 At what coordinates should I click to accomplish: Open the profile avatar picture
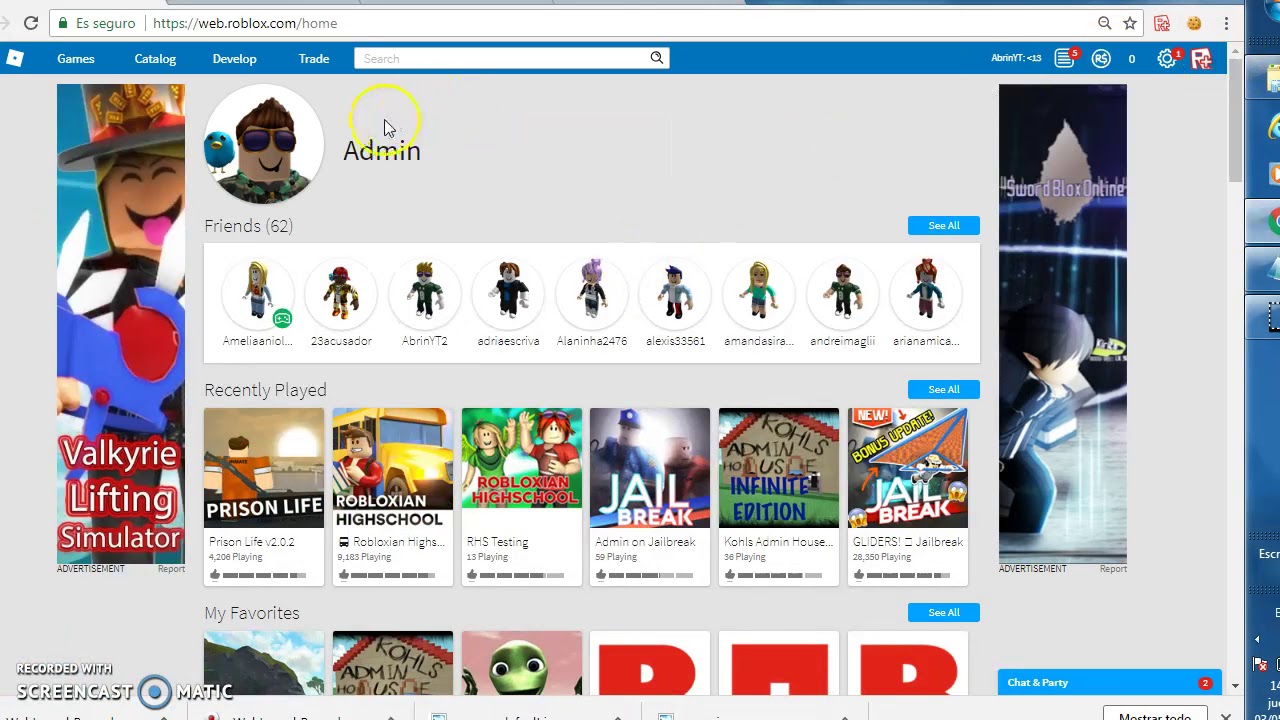coord(264,145)
